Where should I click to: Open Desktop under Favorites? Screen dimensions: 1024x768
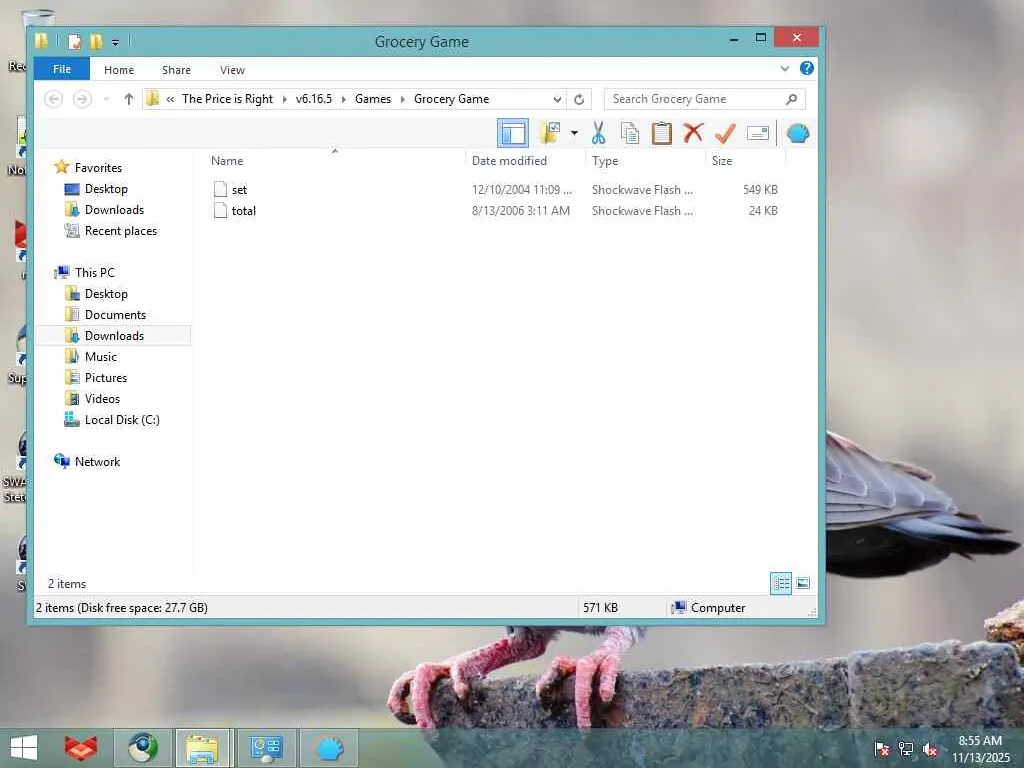106,189
